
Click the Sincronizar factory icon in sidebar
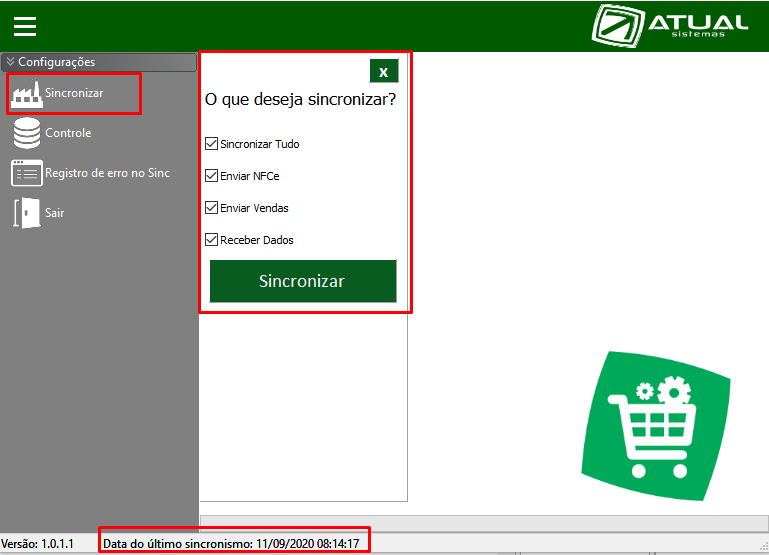(27, 94)
